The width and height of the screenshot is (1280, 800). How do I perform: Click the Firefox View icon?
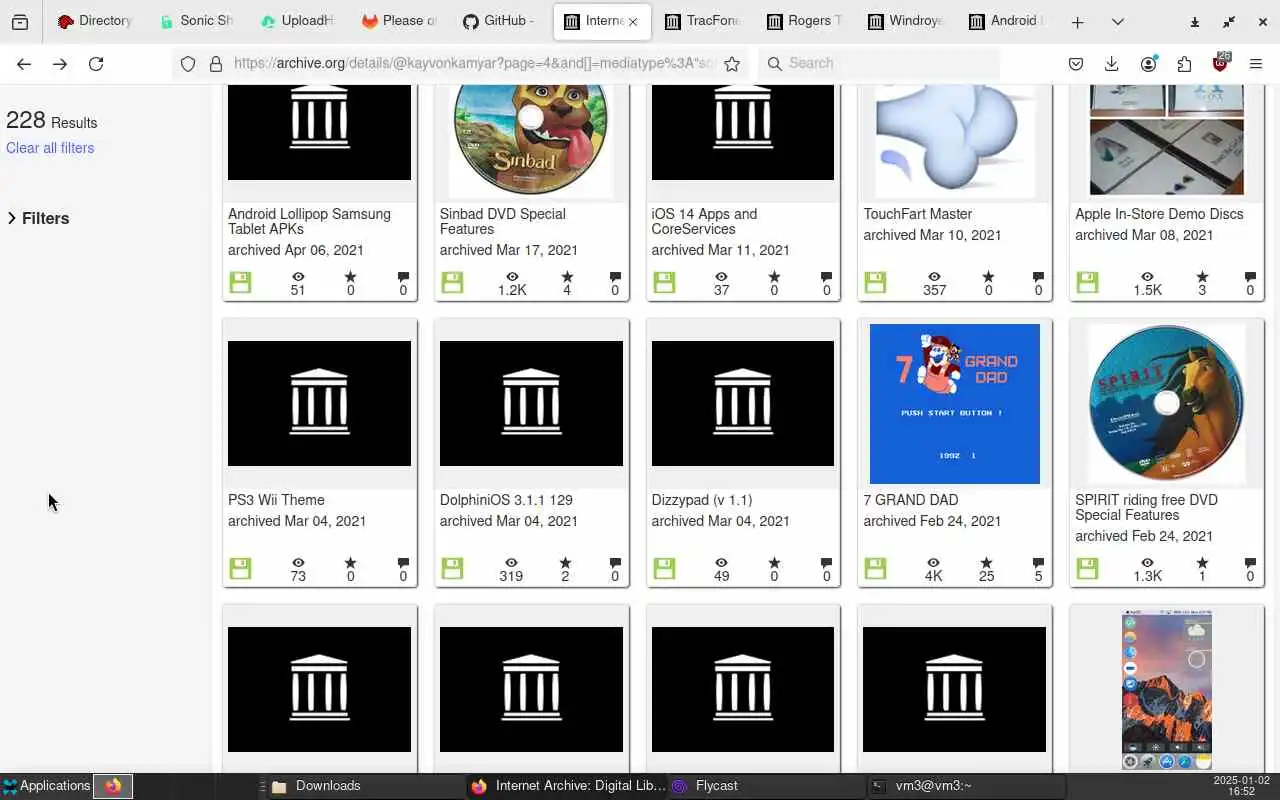20,22
